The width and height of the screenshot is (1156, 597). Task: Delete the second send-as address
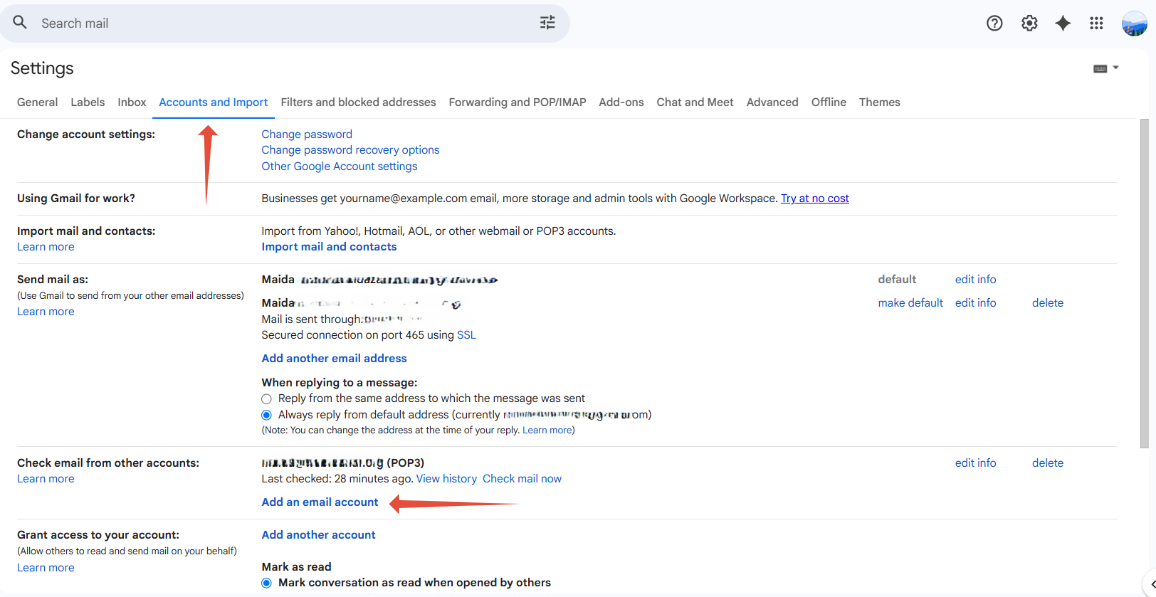pyautogui.click(x=1048, y=303)
